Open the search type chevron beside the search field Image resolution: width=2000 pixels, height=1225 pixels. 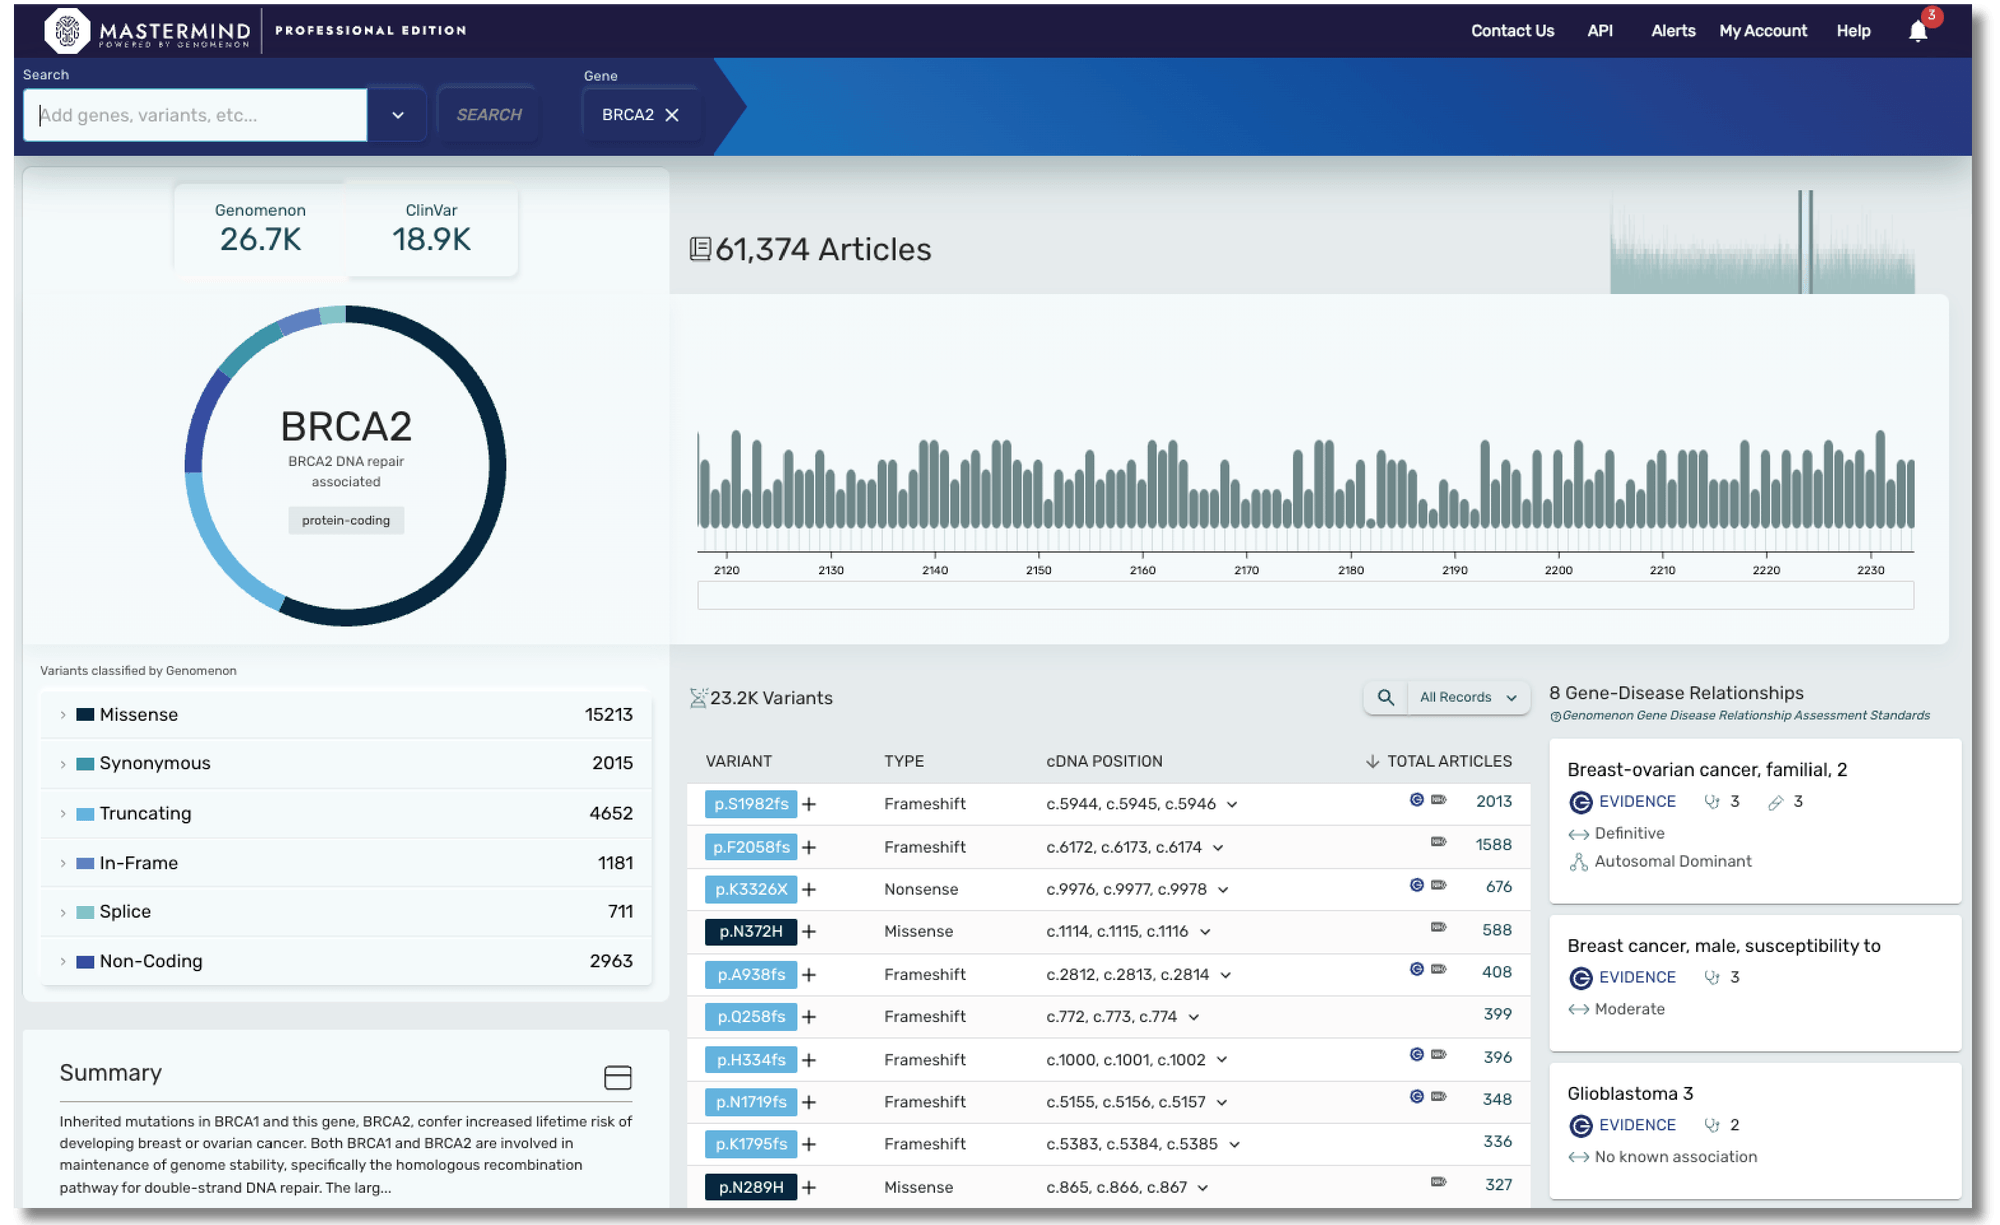397,114
